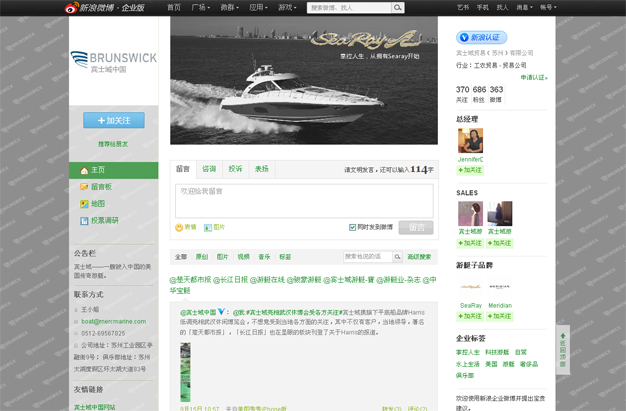Click the 俱乐部 tag
Viewport: 626px width, 411px height.
(465, 375)
